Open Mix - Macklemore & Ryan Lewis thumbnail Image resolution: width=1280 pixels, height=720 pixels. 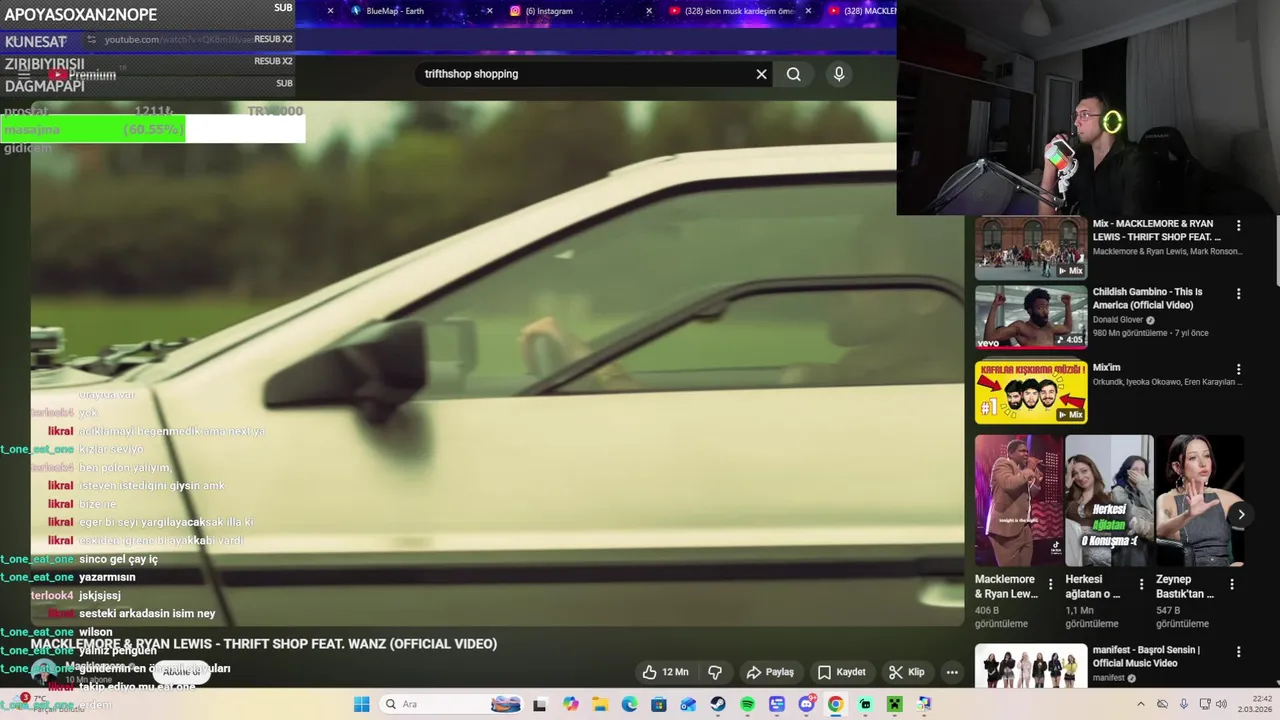click(1031, 248)
